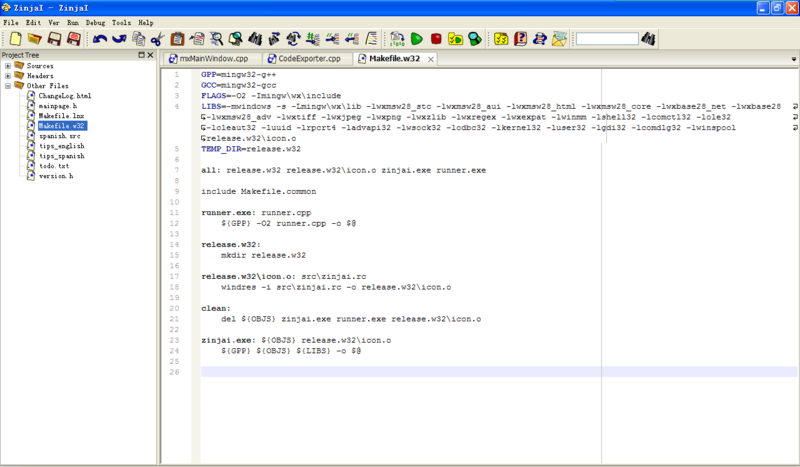Open the Debug menu
This screenshot has width=800, height=467.
click(x=95, y=22)
